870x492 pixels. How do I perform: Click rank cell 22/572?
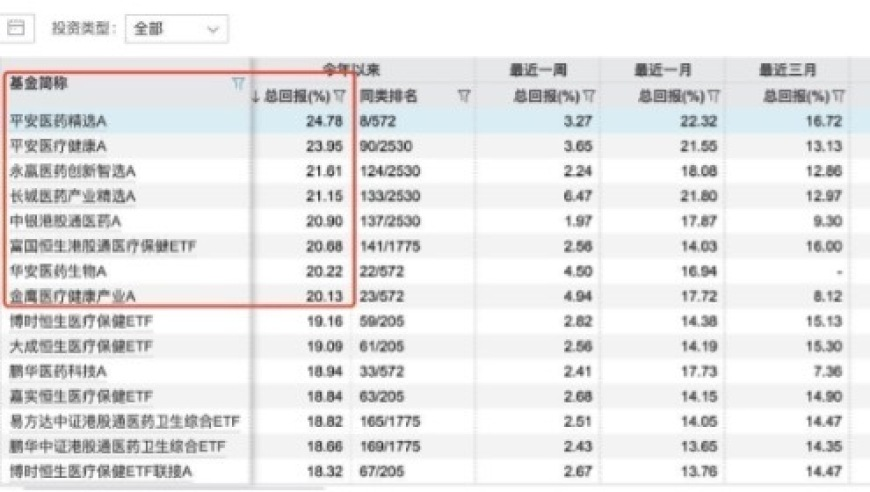click(x=382, y=271)
